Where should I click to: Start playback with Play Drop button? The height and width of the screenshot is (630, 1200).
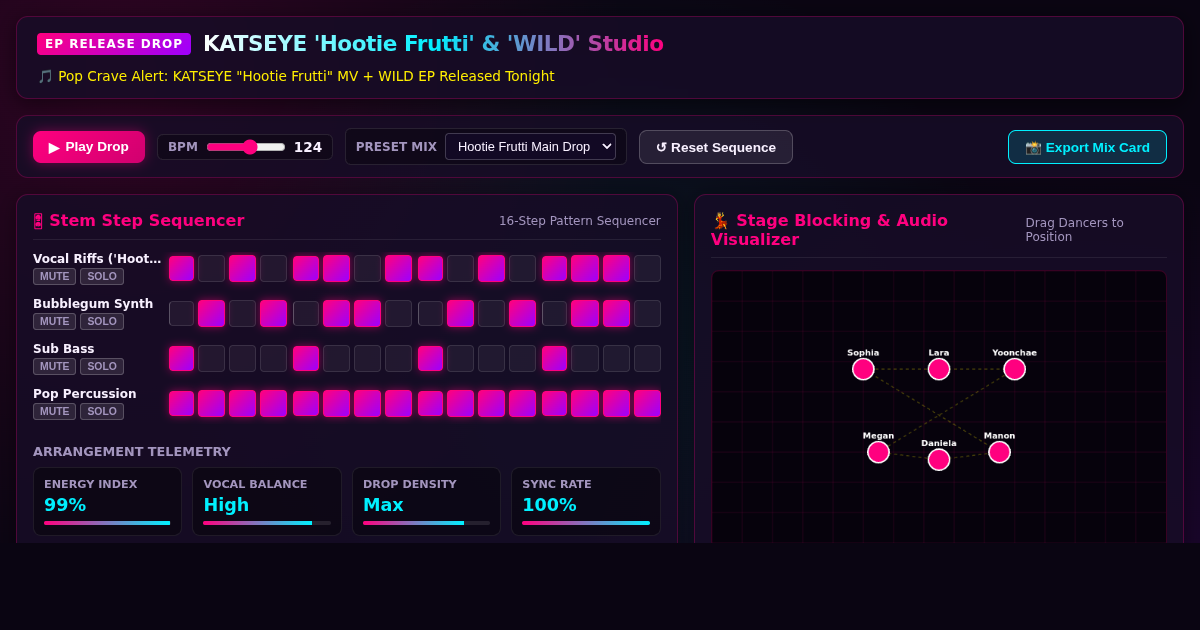(x=89, y=147)
